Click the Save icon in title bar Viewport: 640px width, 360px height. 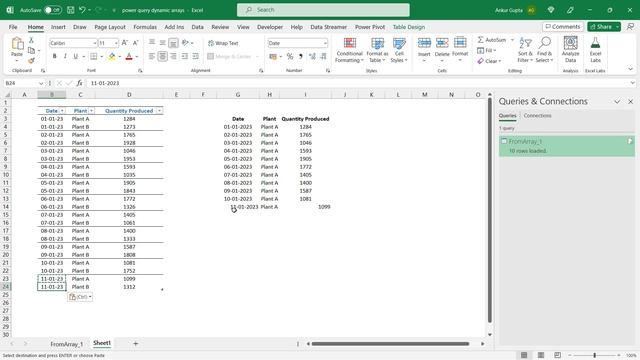pyautogui.click(x=71, y=10)
